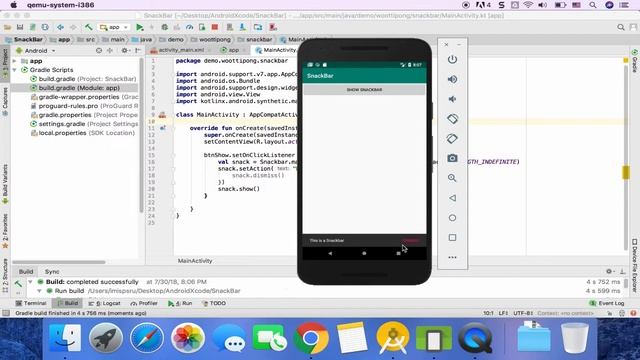The width and height of the screenshot is (640, 360).
Task: Tap the red snackbar action text
Action: coord(411,240)
